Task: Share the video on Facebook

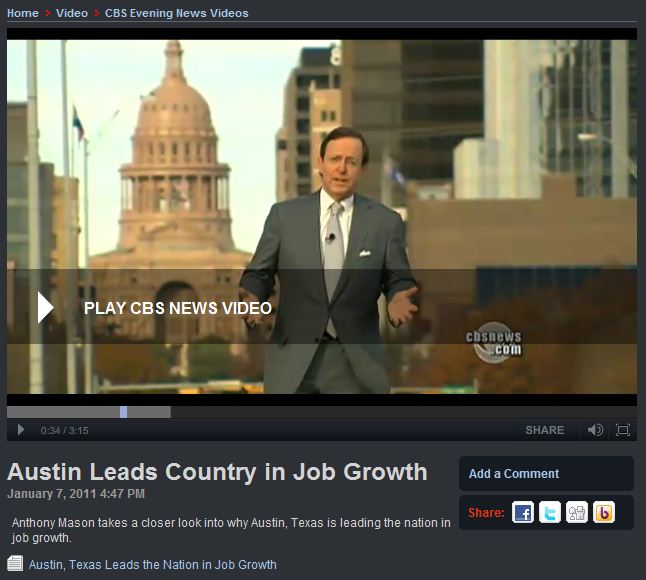Action: pos(523,512)
